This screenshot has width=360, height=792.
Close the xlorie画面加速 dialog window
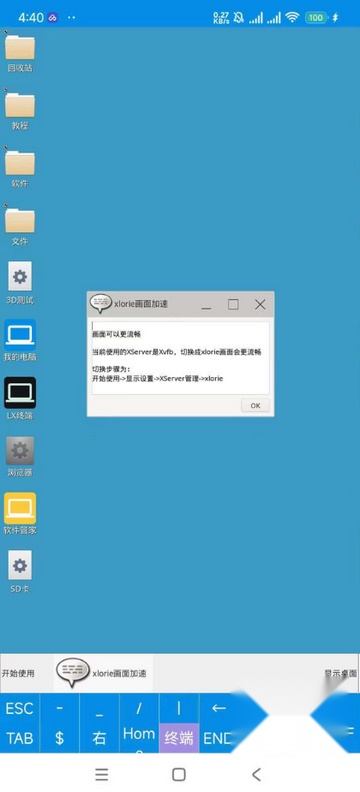point(260,304)
